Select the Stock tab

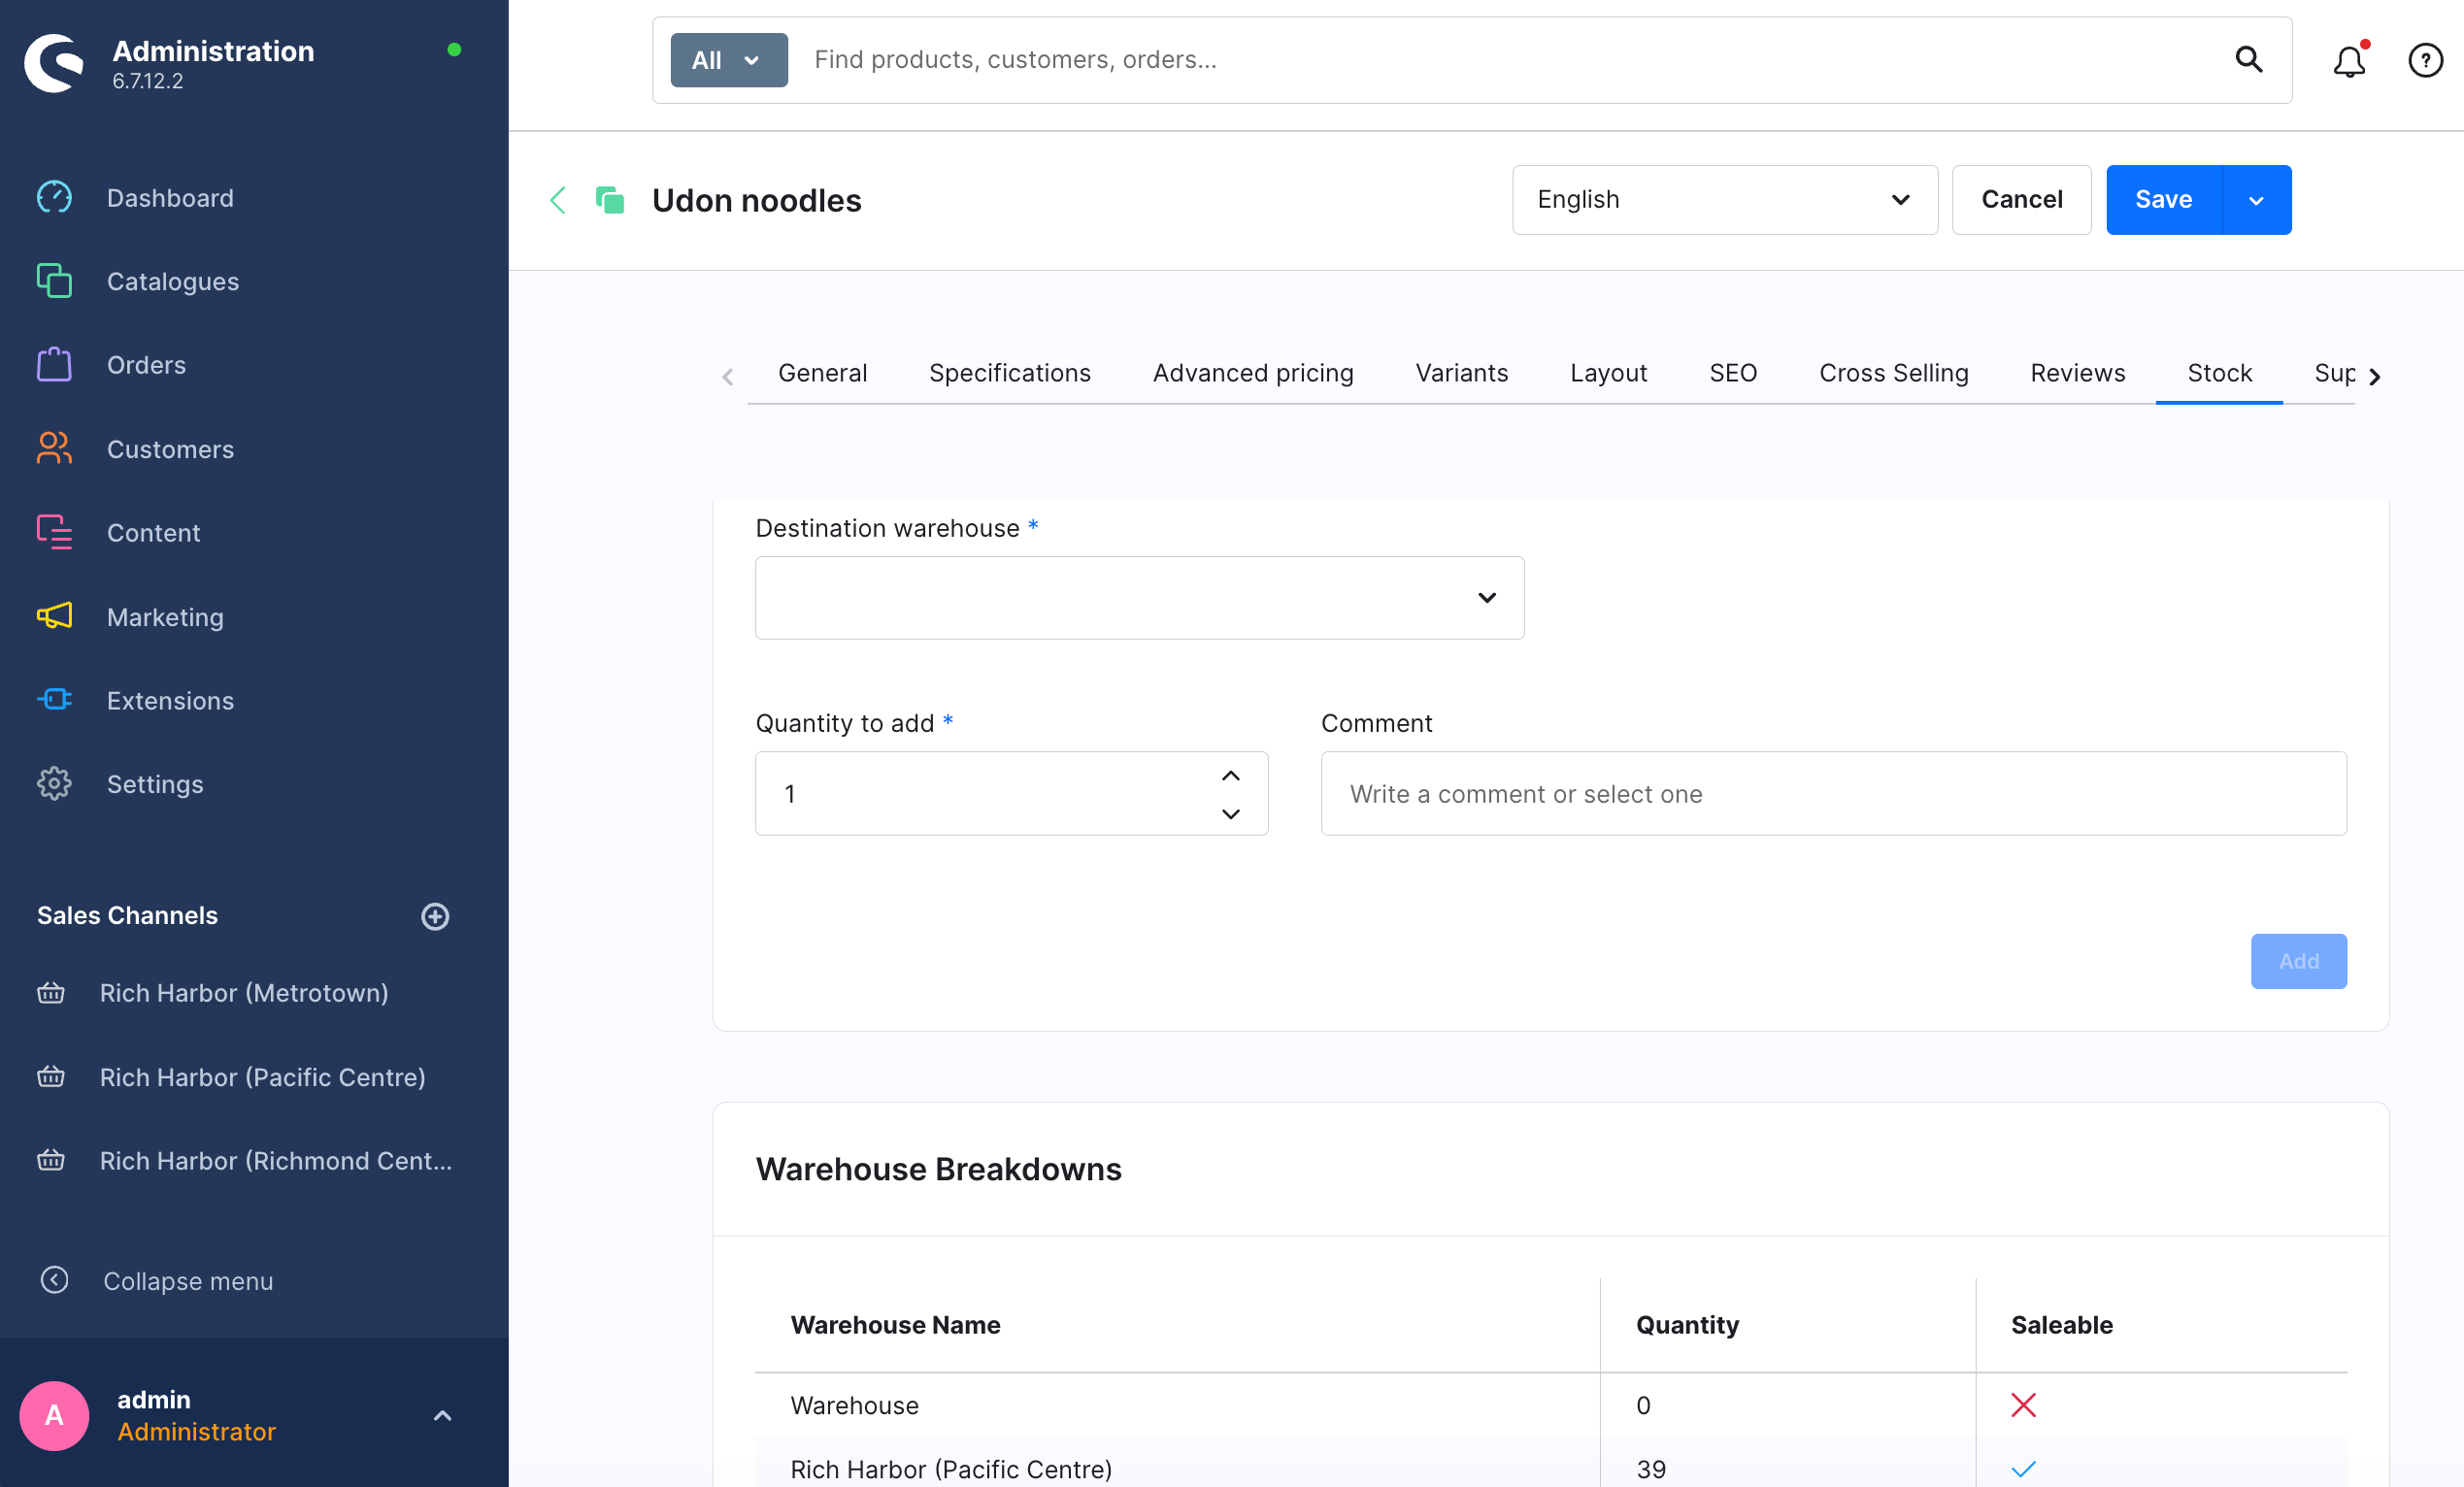2219,373
